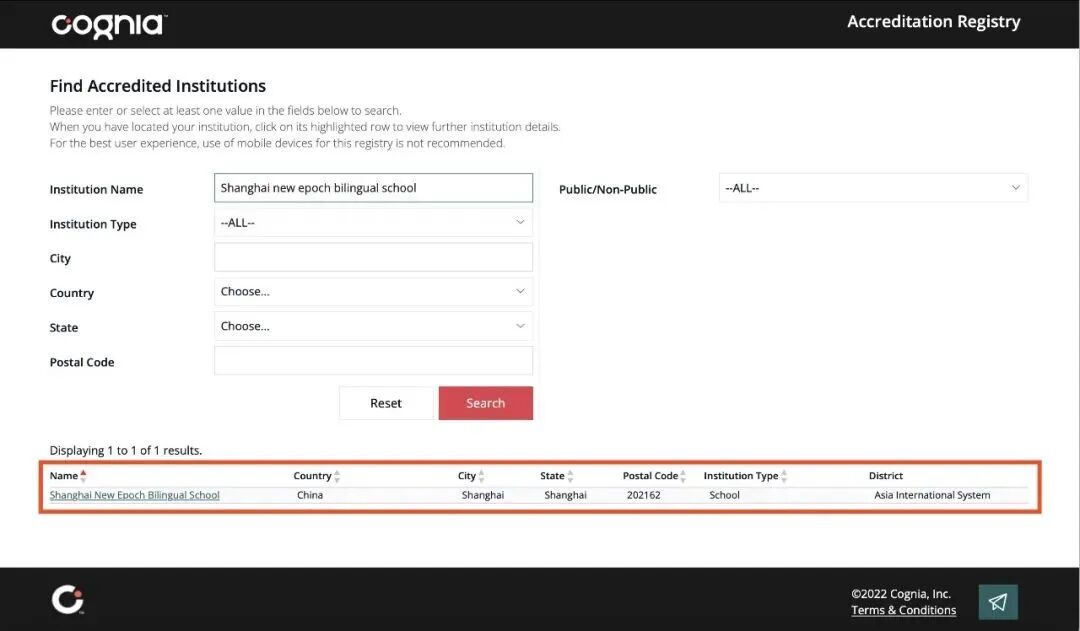
Task: Open the State dropdown
Action: 373,326
